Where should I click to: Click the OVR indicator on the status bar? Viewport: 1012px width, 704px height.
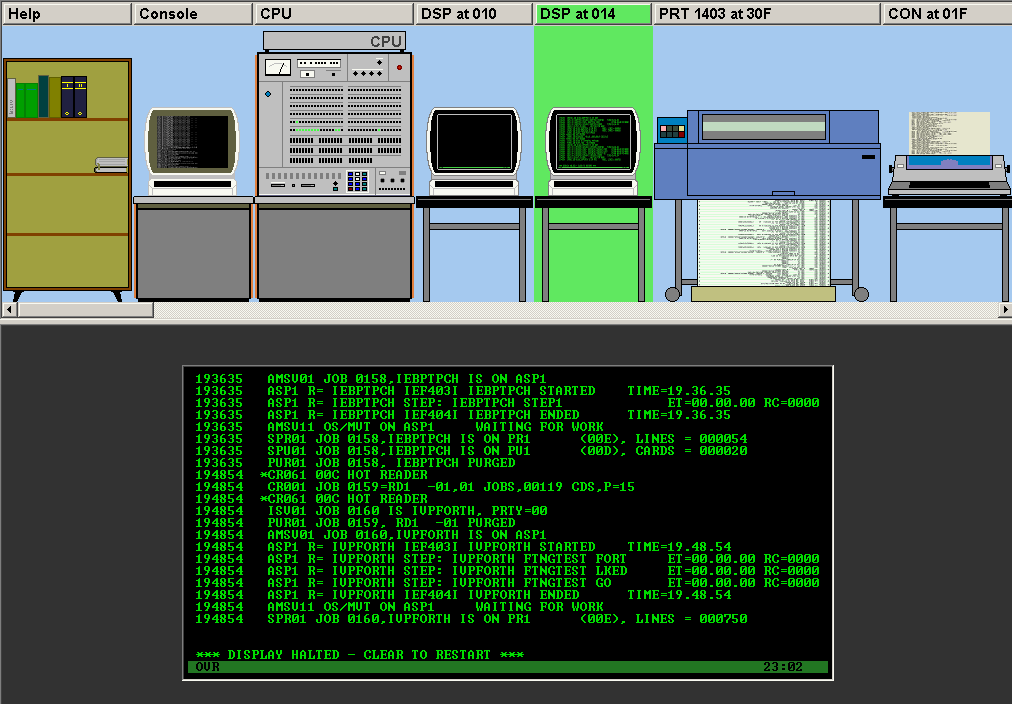(206, 666)
